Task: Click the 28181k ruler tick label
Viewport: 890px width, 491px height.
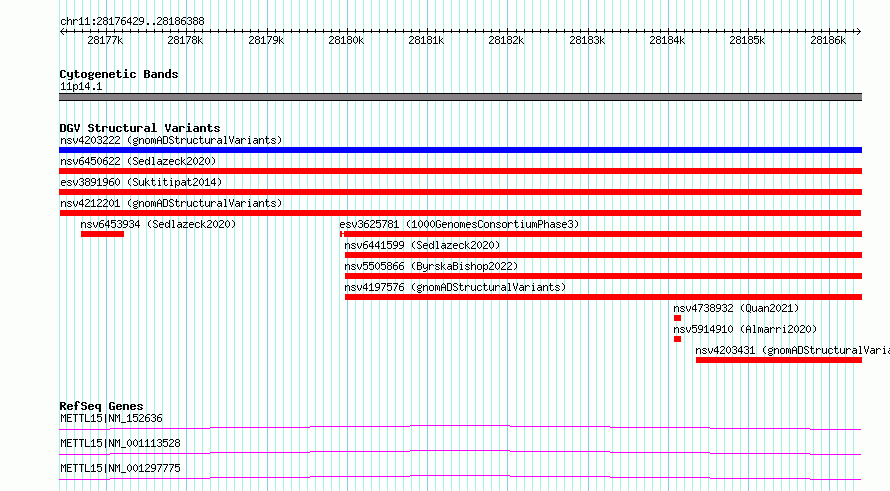Action: (x=426, y=41)
